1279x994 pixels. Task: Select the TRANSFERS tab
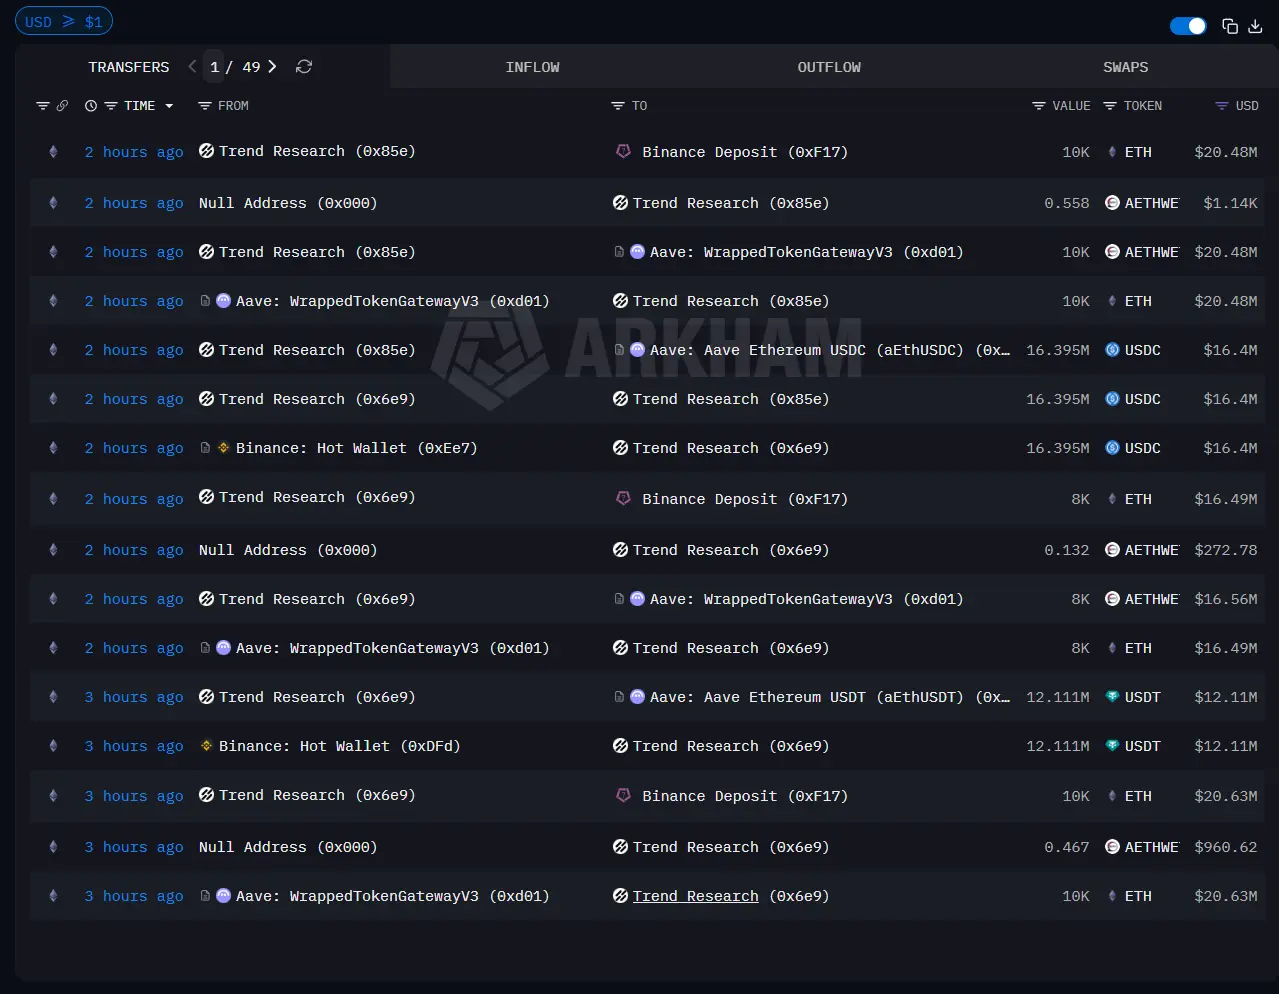(x=129, y=67)
